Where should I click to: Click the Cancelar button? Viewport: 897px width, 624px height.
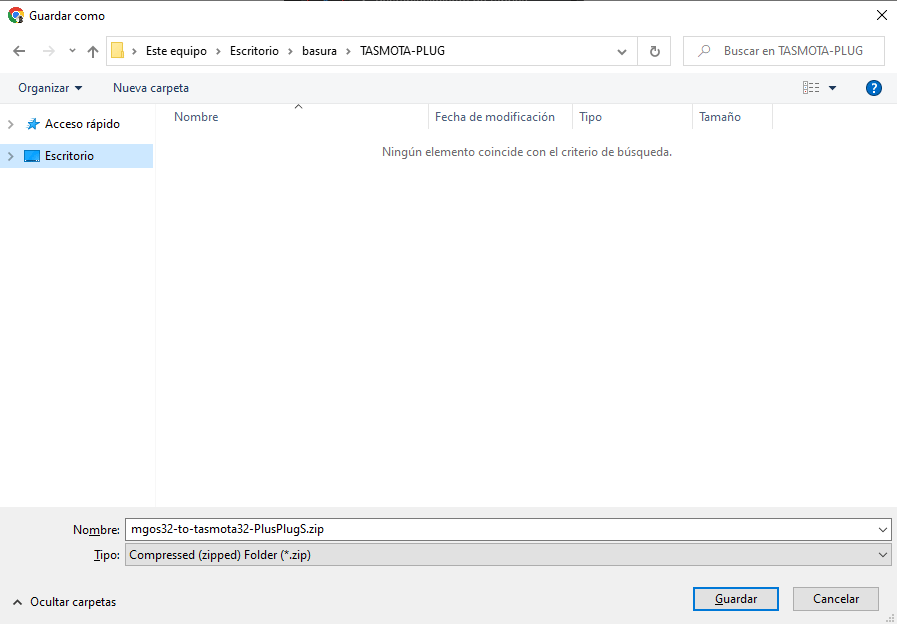[835, 599]
